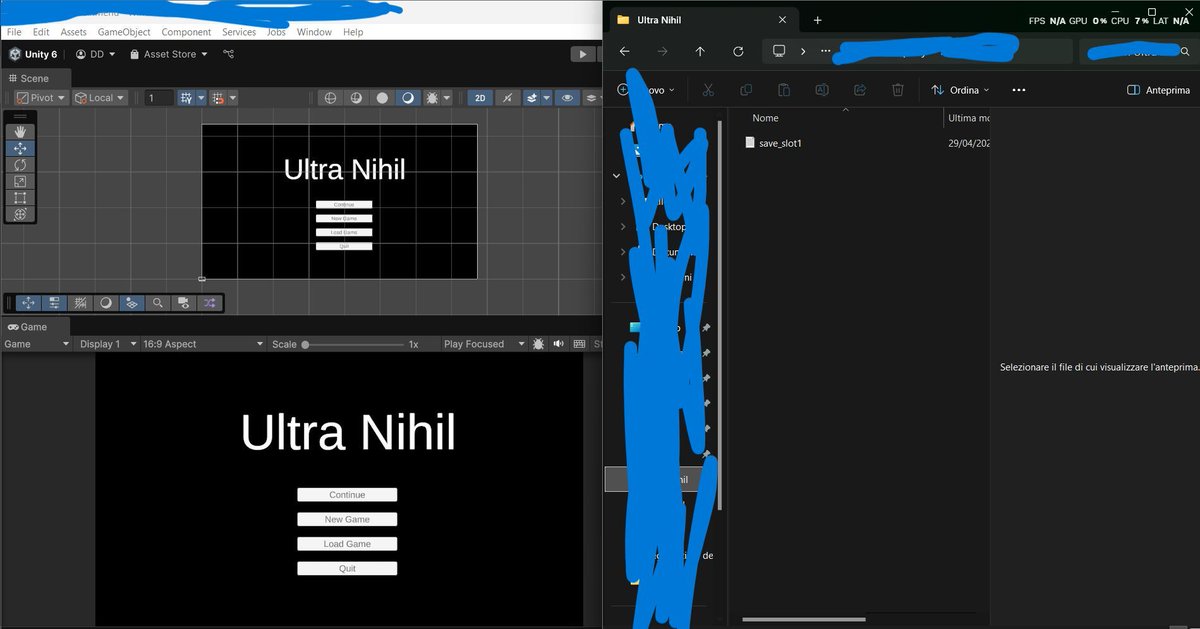The image size is (1200, 629).
Task: Click the unlit solid-circle draw mode icon
Action: (x=381, y=98)
